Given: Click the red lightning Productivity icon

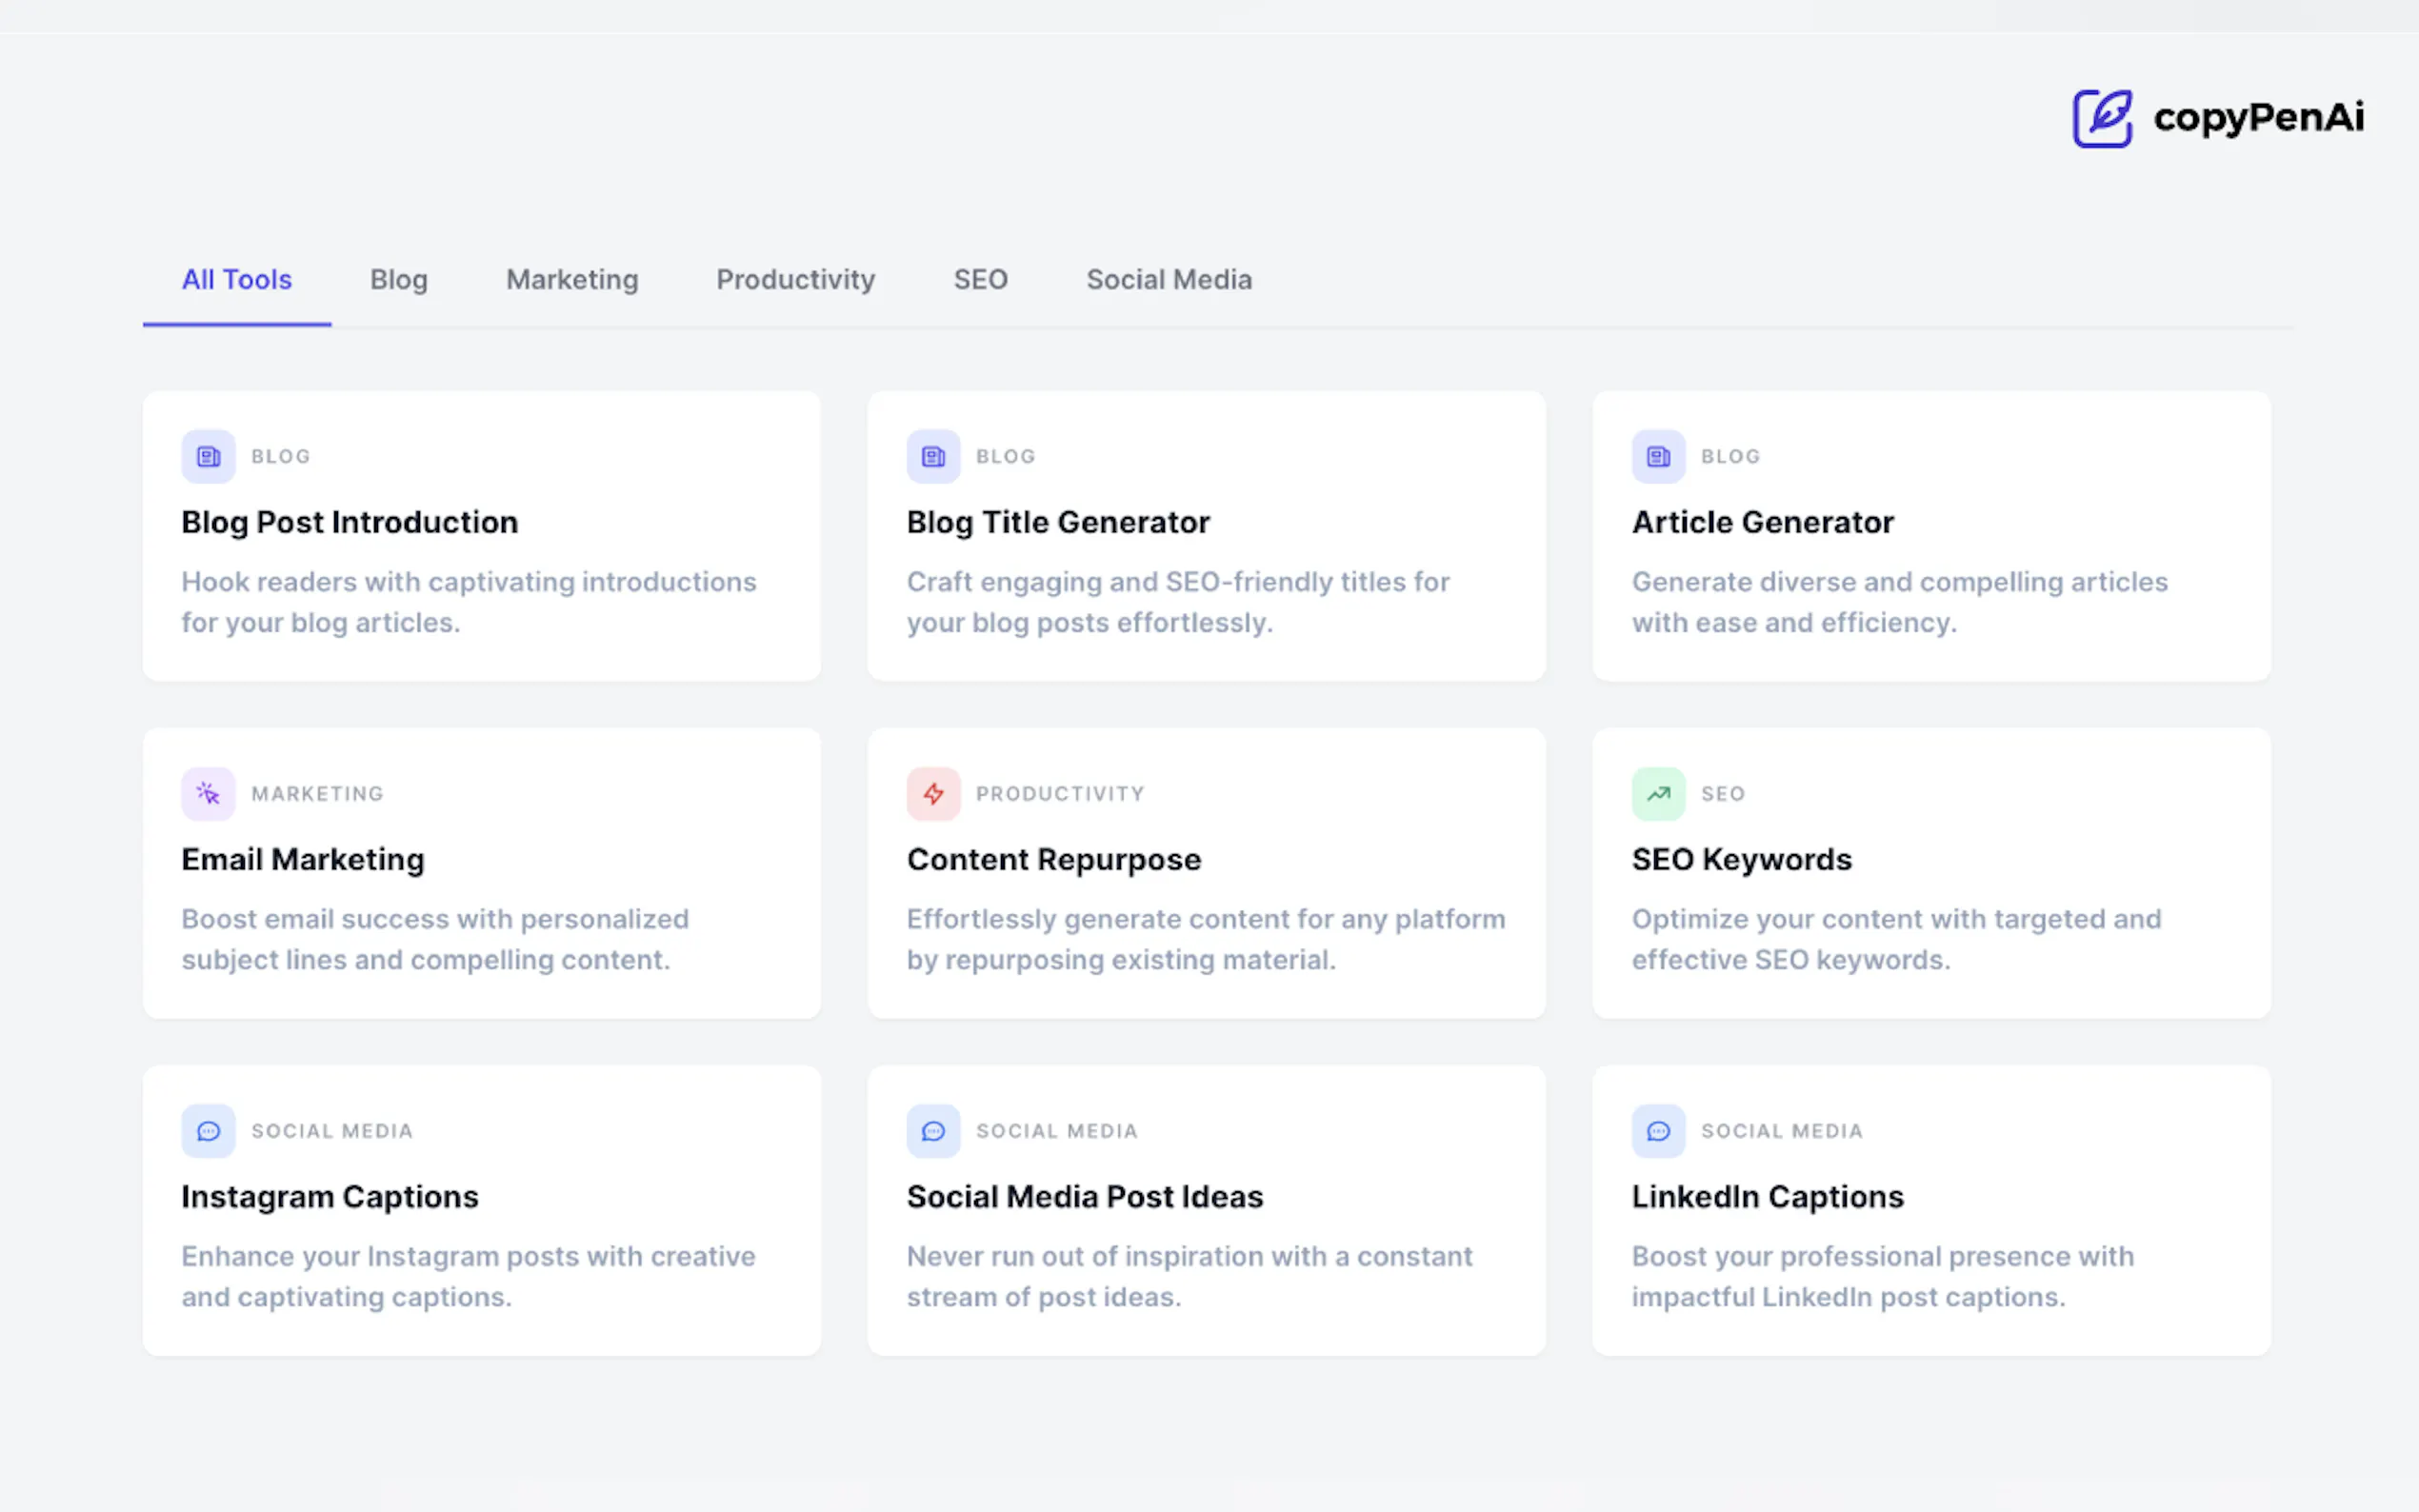Looking at the screenshot, I should [933, 794].
